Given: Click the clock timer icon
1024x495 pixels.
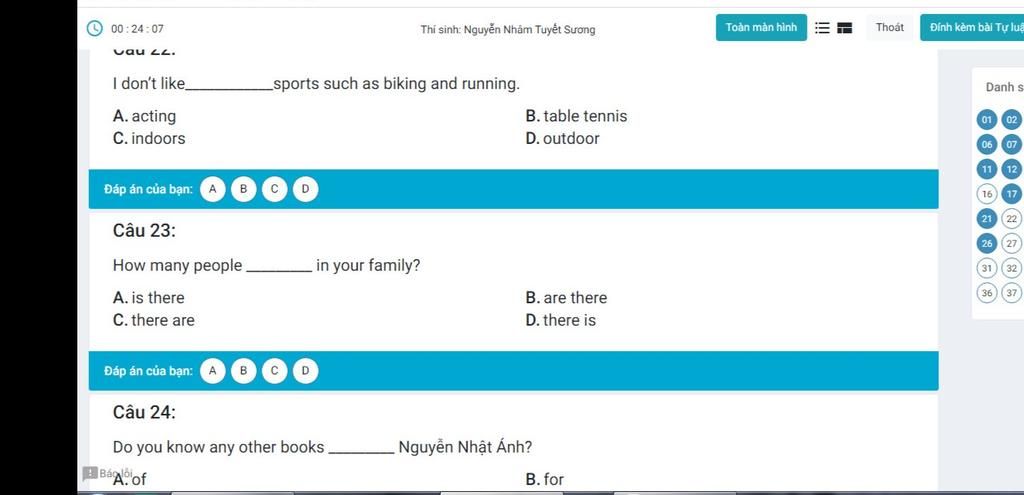Looking at the screenshot, I should click(95, 28).
